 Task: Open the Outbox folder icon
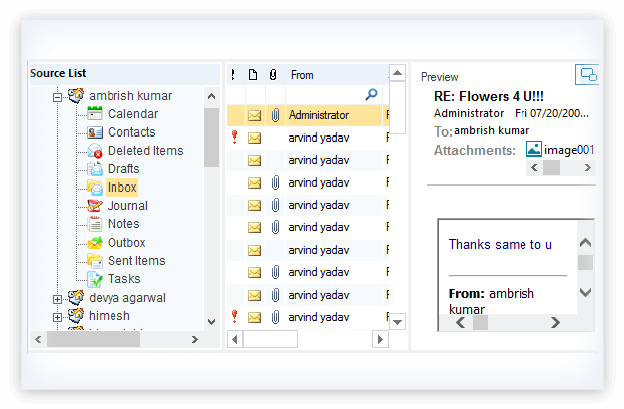coord(95,243)
